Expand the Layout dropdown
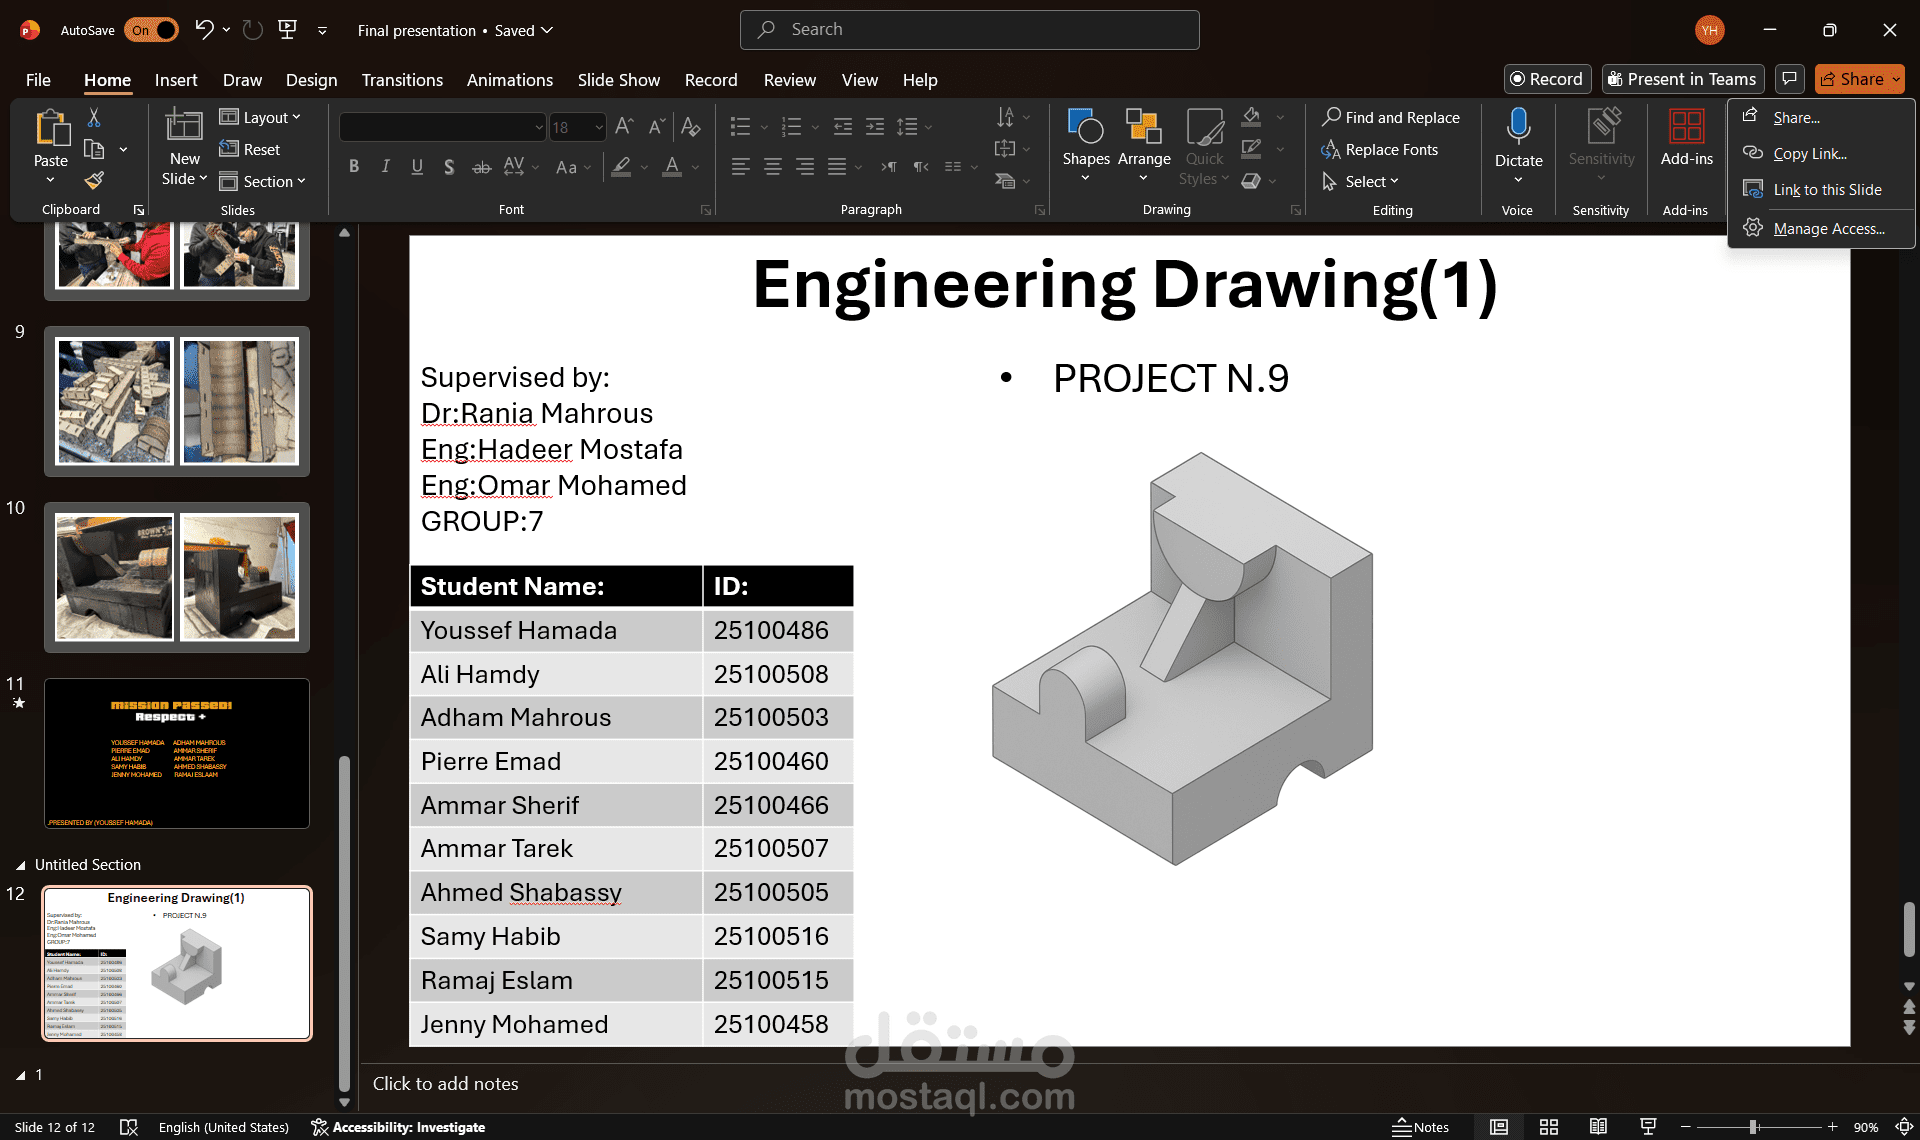The width and height of the screenshot is (1920, 1140). tap(261, 118)
